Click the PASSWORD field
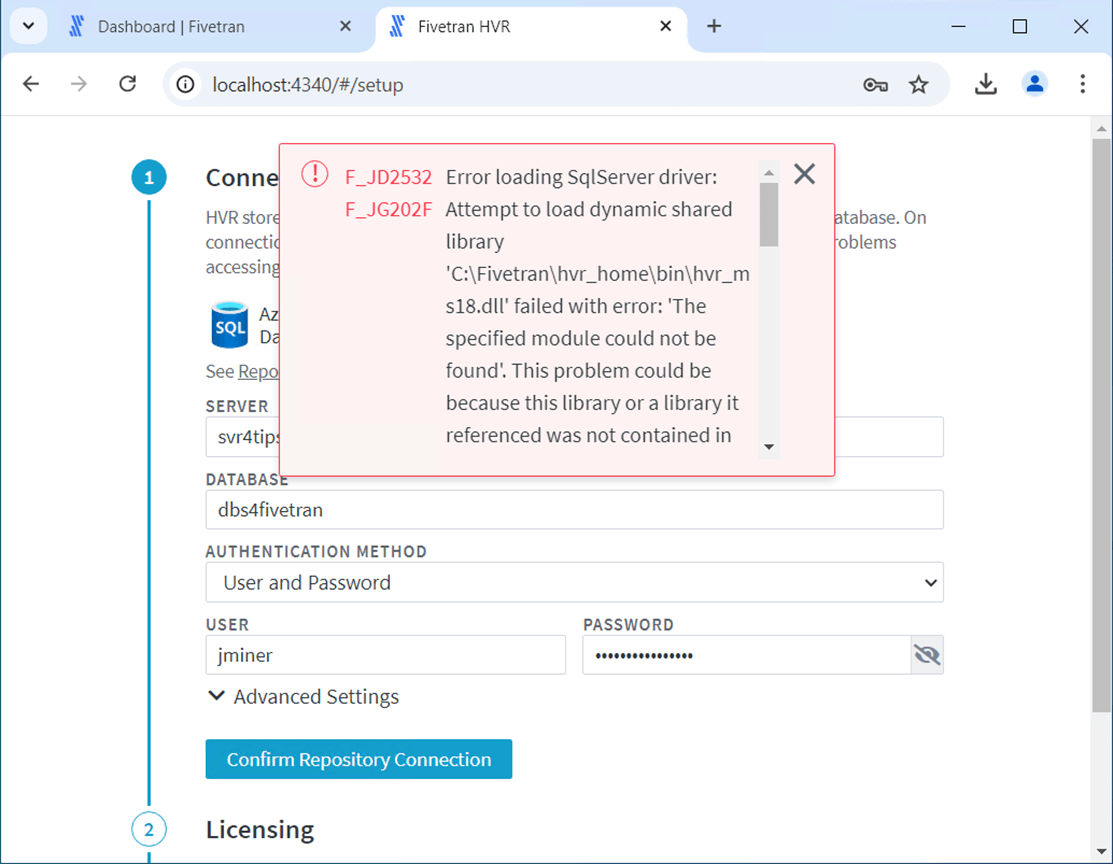The height and width of the screenshot is (864, 1113). click(x=746, y=655)
